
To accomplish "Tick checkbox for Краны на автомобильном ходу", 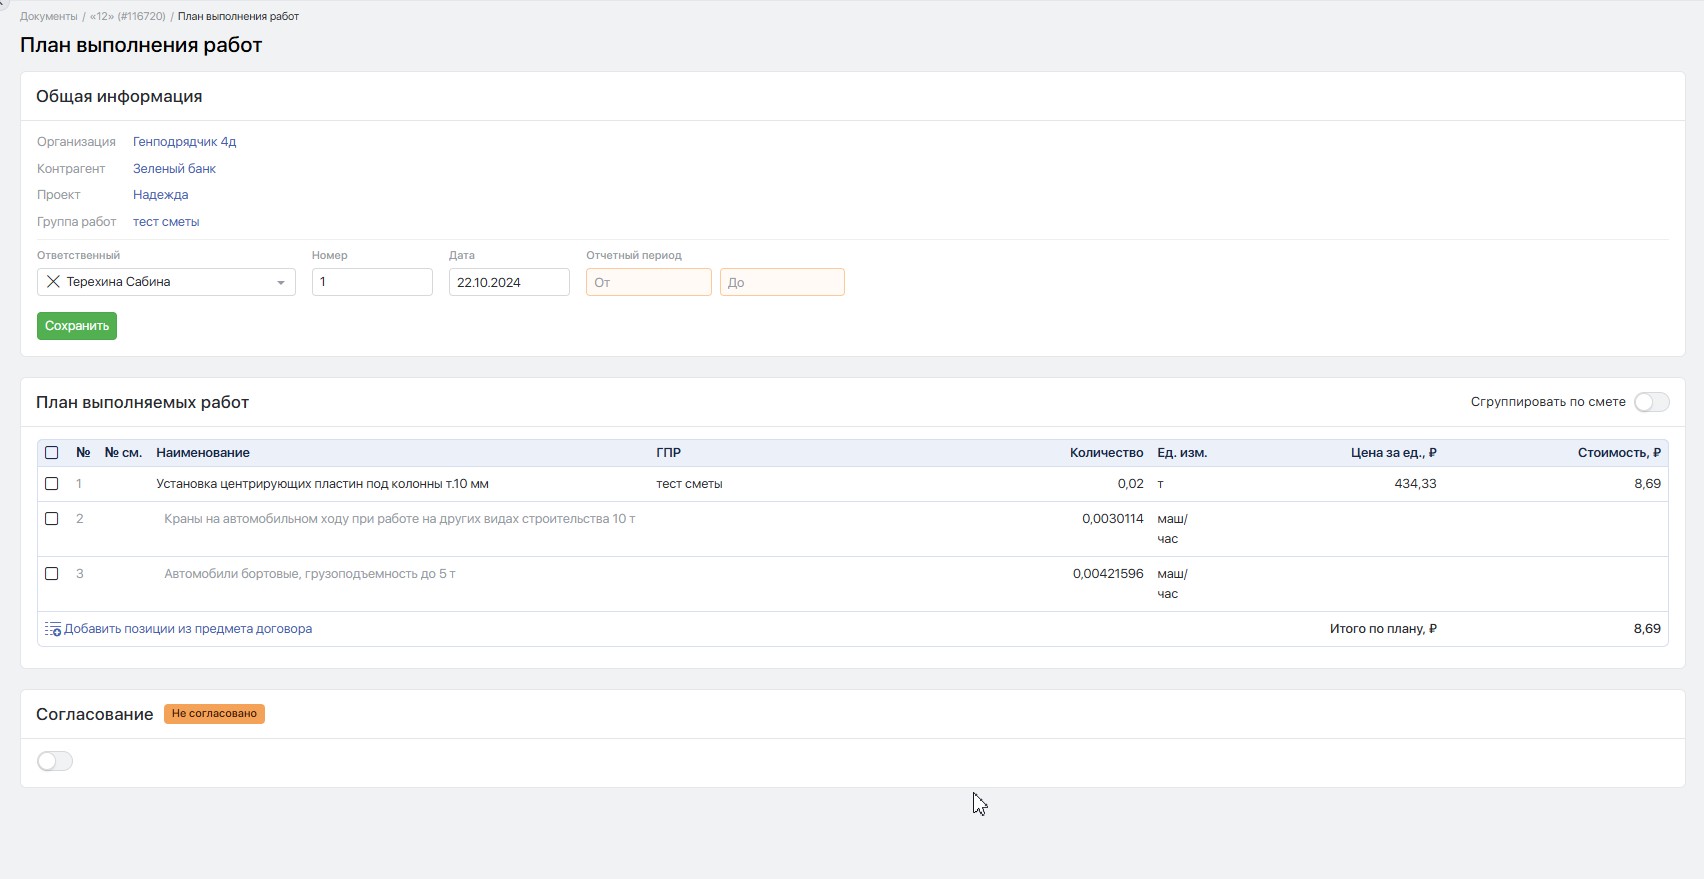I will 52,519.
